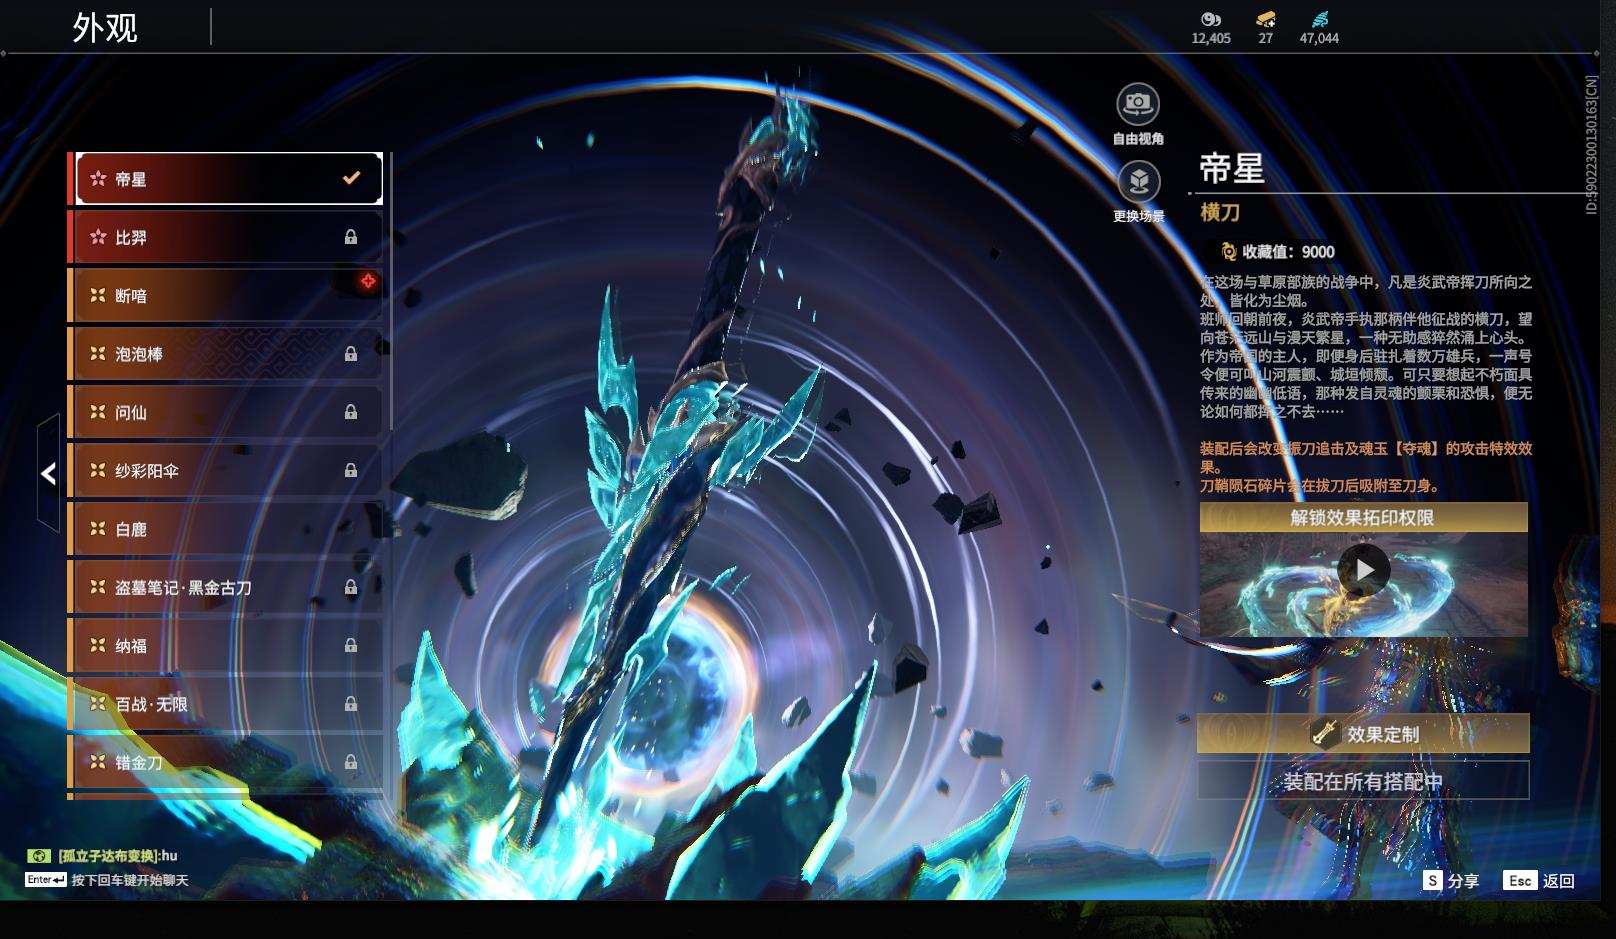This screenshot has width=1616, height=939.
Task: Click the lock icon on 盗墓笔记·黑金古刀 row
Action: tap(351, 587)
